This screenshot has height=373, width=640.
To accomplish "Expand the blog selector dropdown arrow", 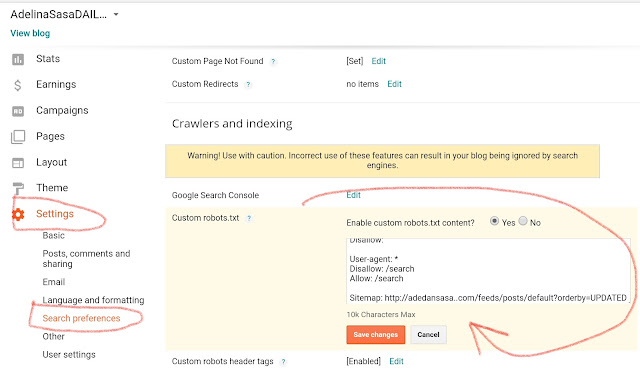I will (116, 14).
